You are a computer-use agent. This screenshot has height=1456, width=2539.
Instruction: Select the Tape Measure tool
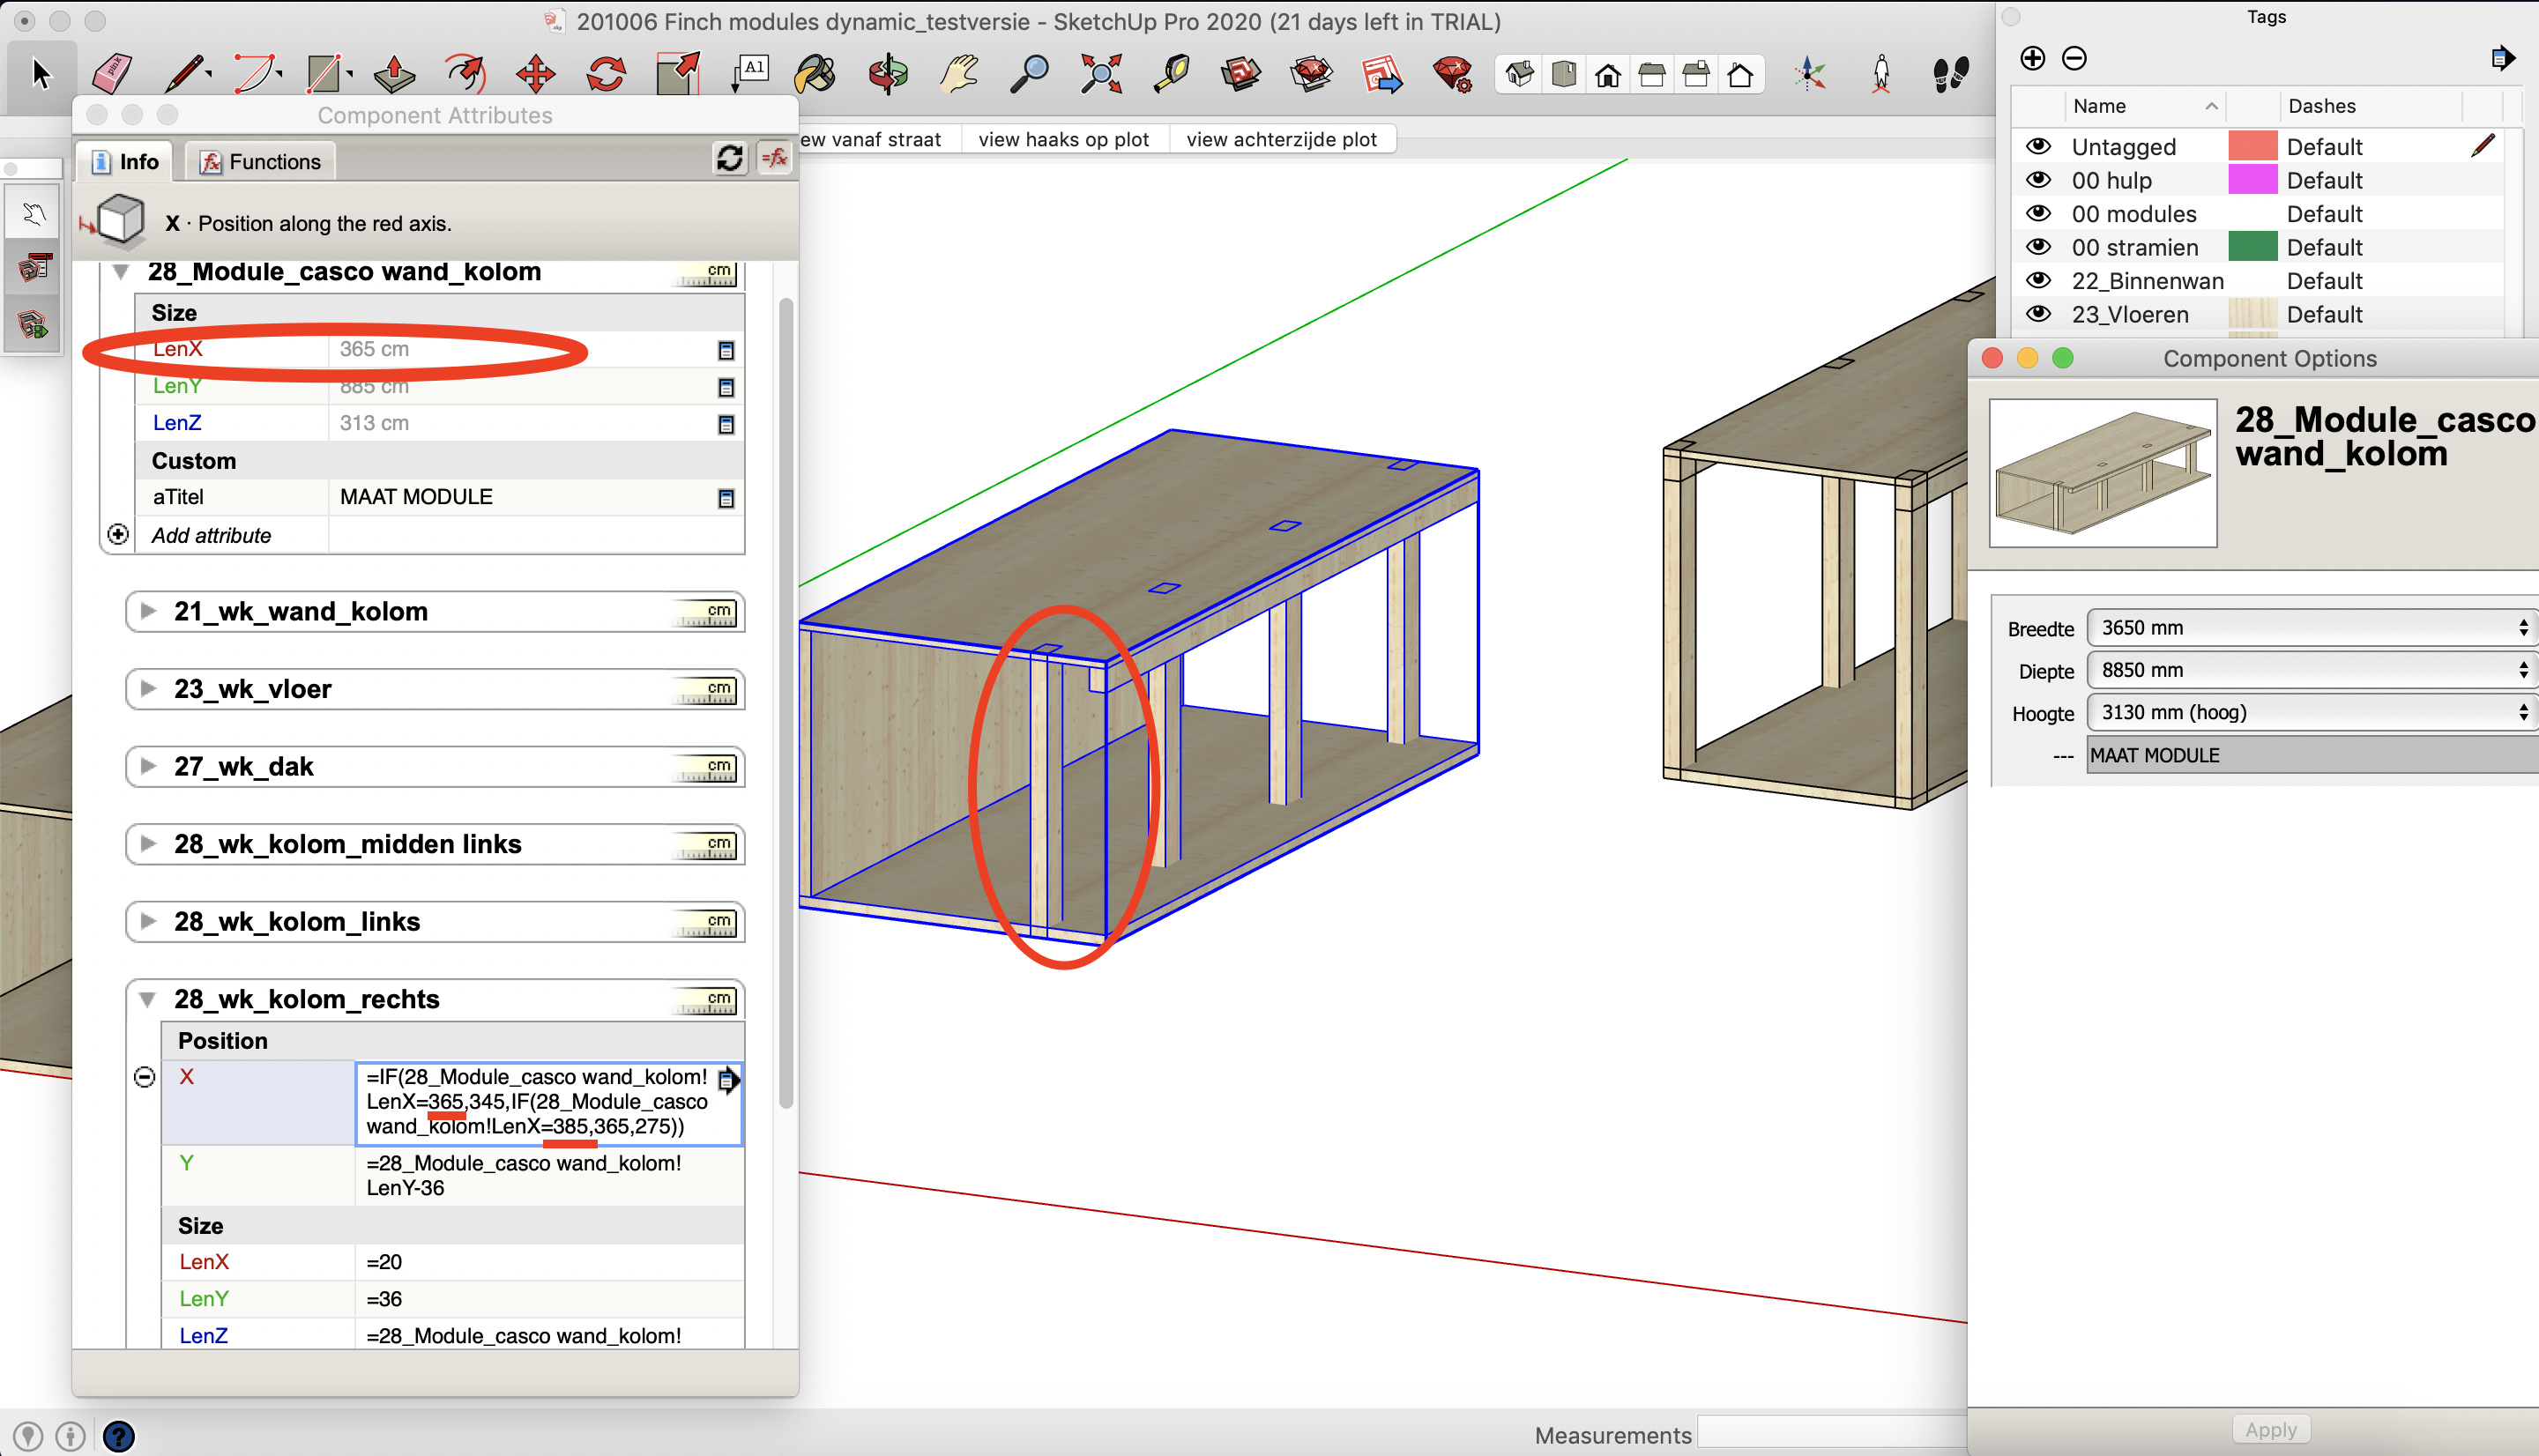tap(1172, 73)
